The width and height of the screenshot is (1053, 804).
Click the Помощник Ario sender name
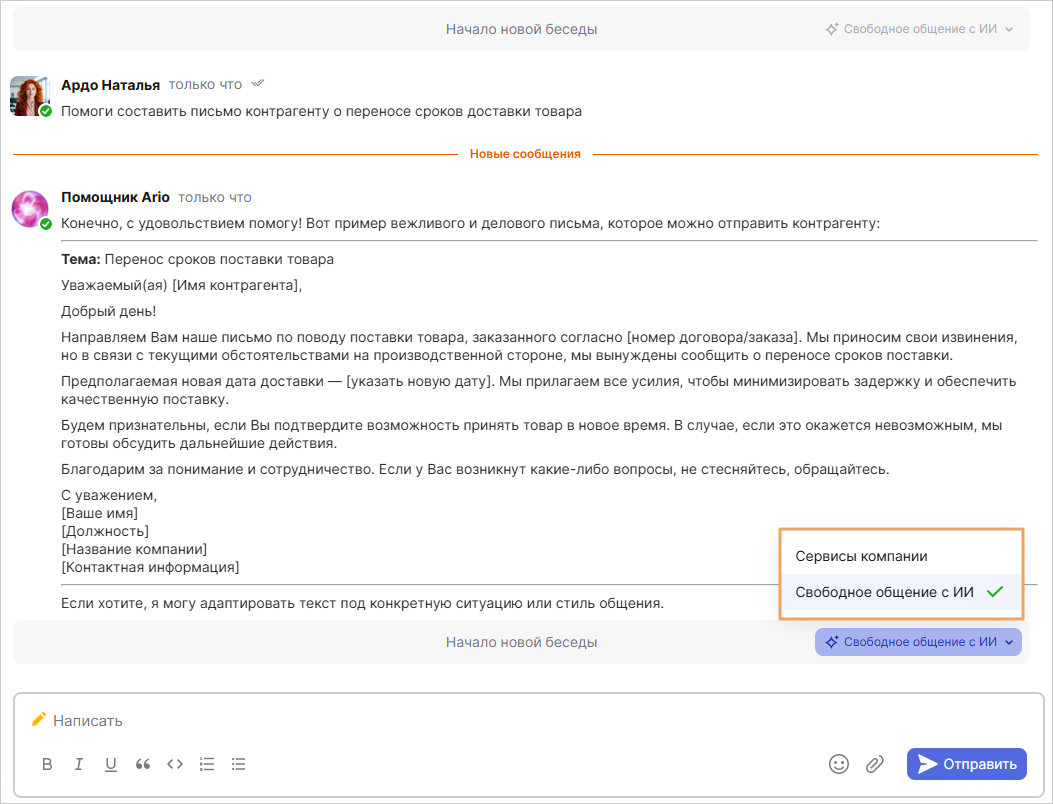click(115, 197)
